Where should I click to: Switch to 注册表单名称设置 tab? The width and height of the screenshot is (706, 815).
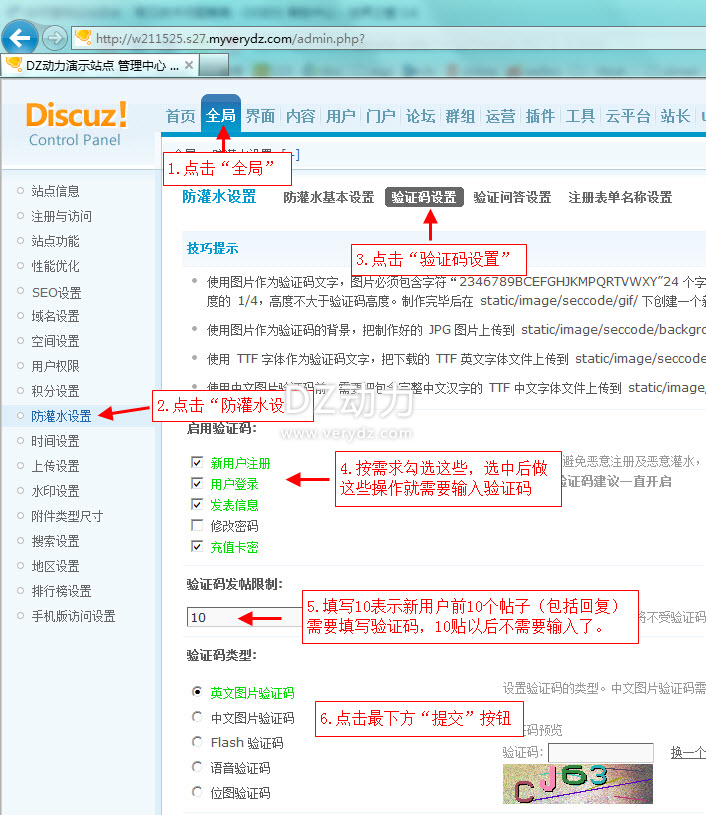(620, 198)
